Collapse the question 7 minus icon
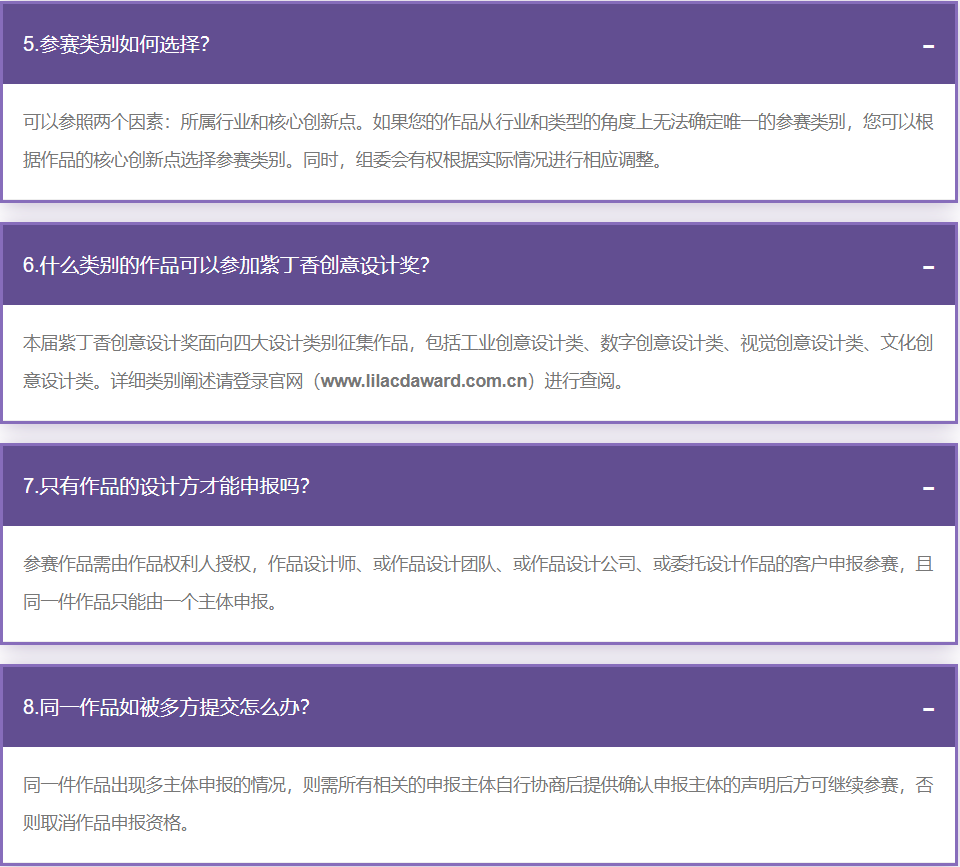960x867 pixels. point(928,488)
